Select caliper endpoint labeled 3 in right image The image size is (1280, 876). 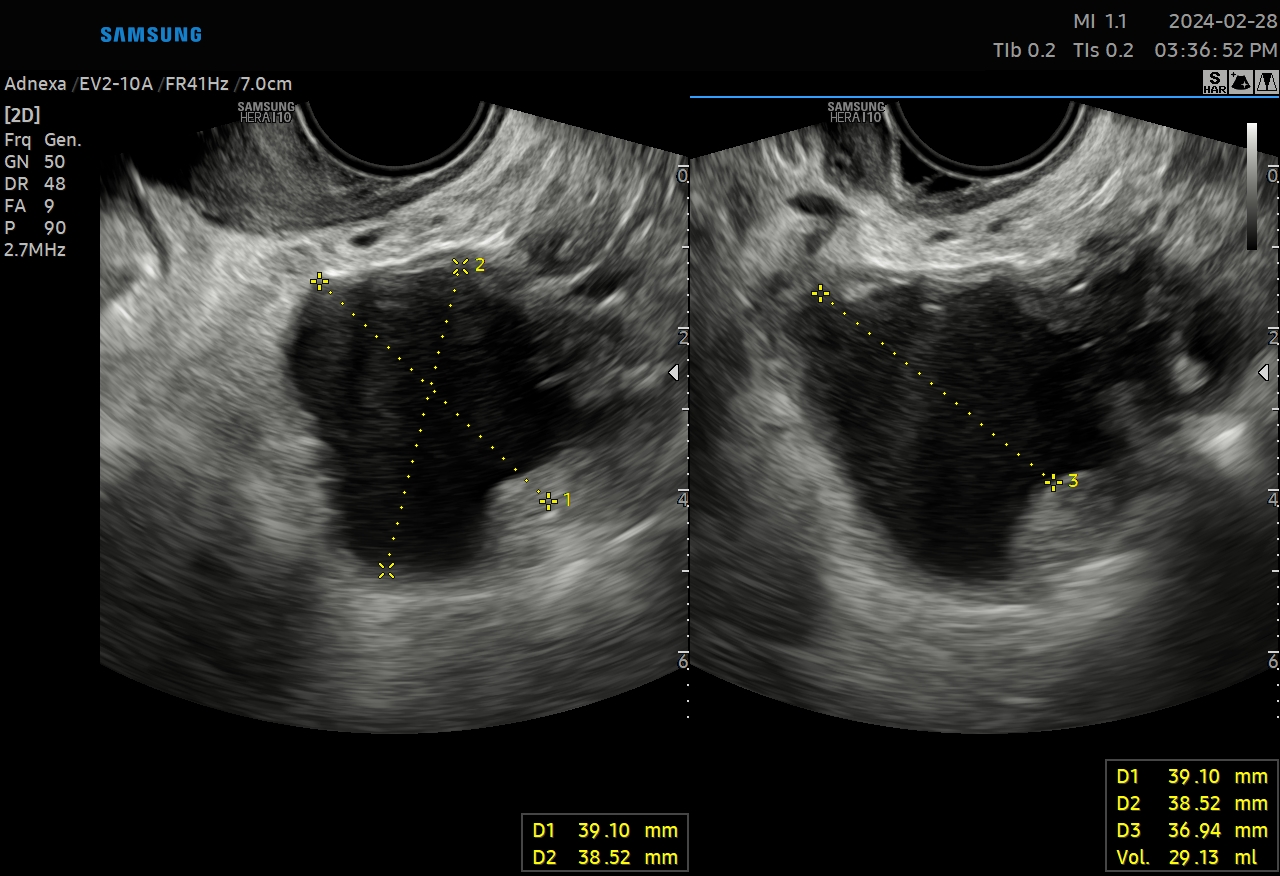1052,482
